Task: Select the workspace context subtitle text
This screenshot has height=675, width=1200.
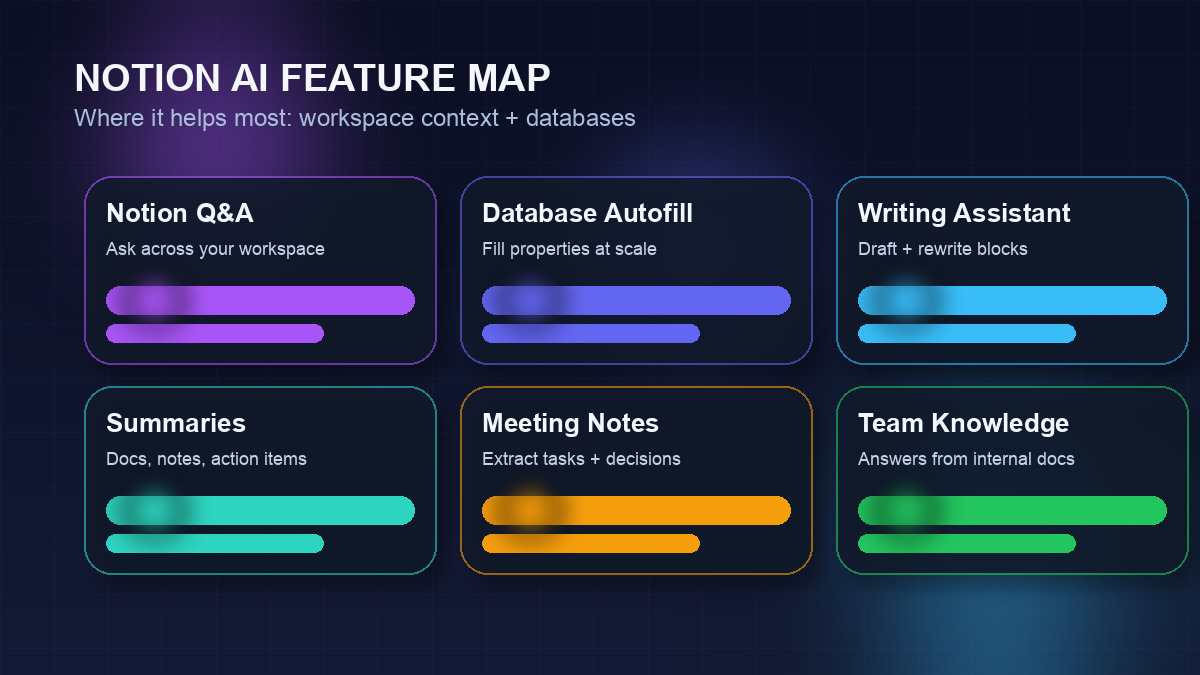Action: 354,118
